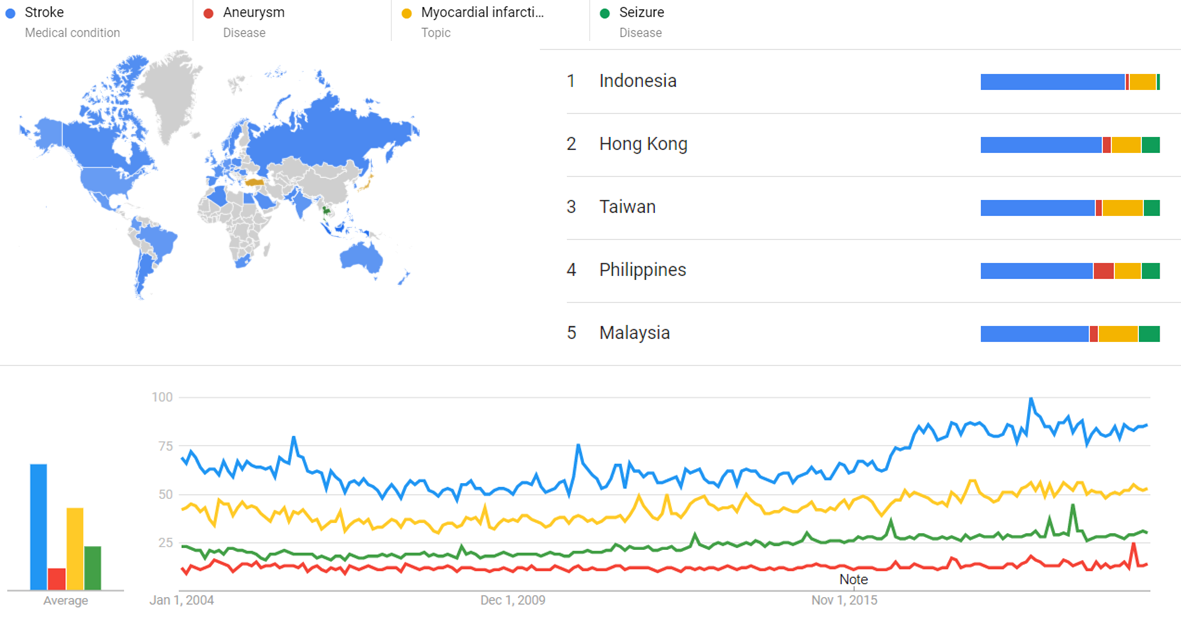Image resolution: width=1181 pixels, height=628 pixels.
Task: Click Malaysia's stacked comparison bar
Action: 1070,334
